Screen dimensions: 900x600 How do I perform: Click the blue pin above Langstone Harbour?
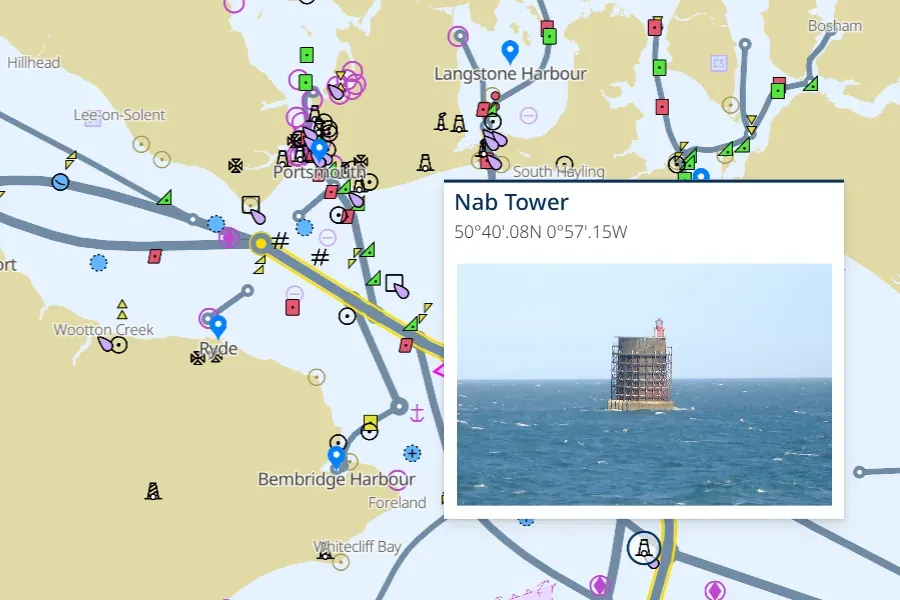[x=510, y=50]
